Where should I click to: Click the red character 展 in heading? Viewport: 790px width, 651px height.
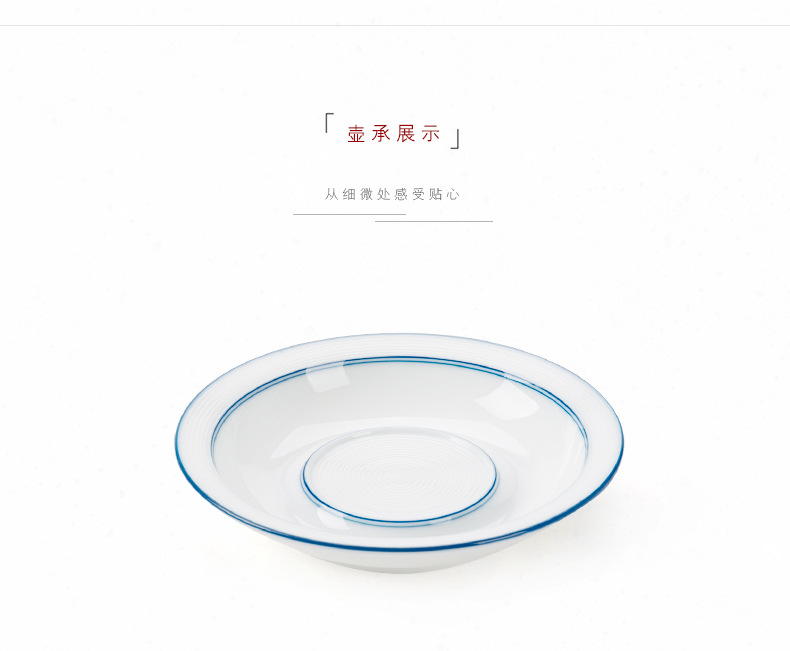point(406,134)
